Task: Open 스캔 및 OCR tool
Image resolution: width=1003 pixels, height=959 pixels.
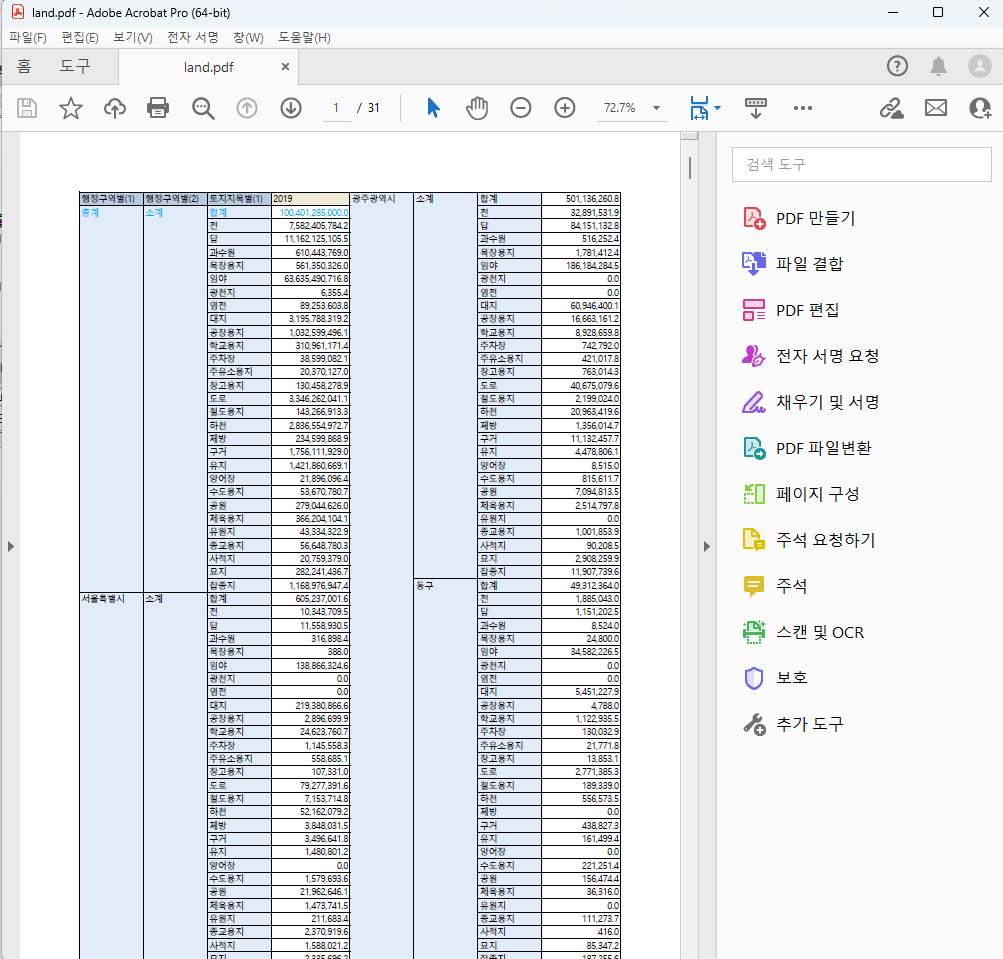Action: pyautogui.click(x=803, y=632)
